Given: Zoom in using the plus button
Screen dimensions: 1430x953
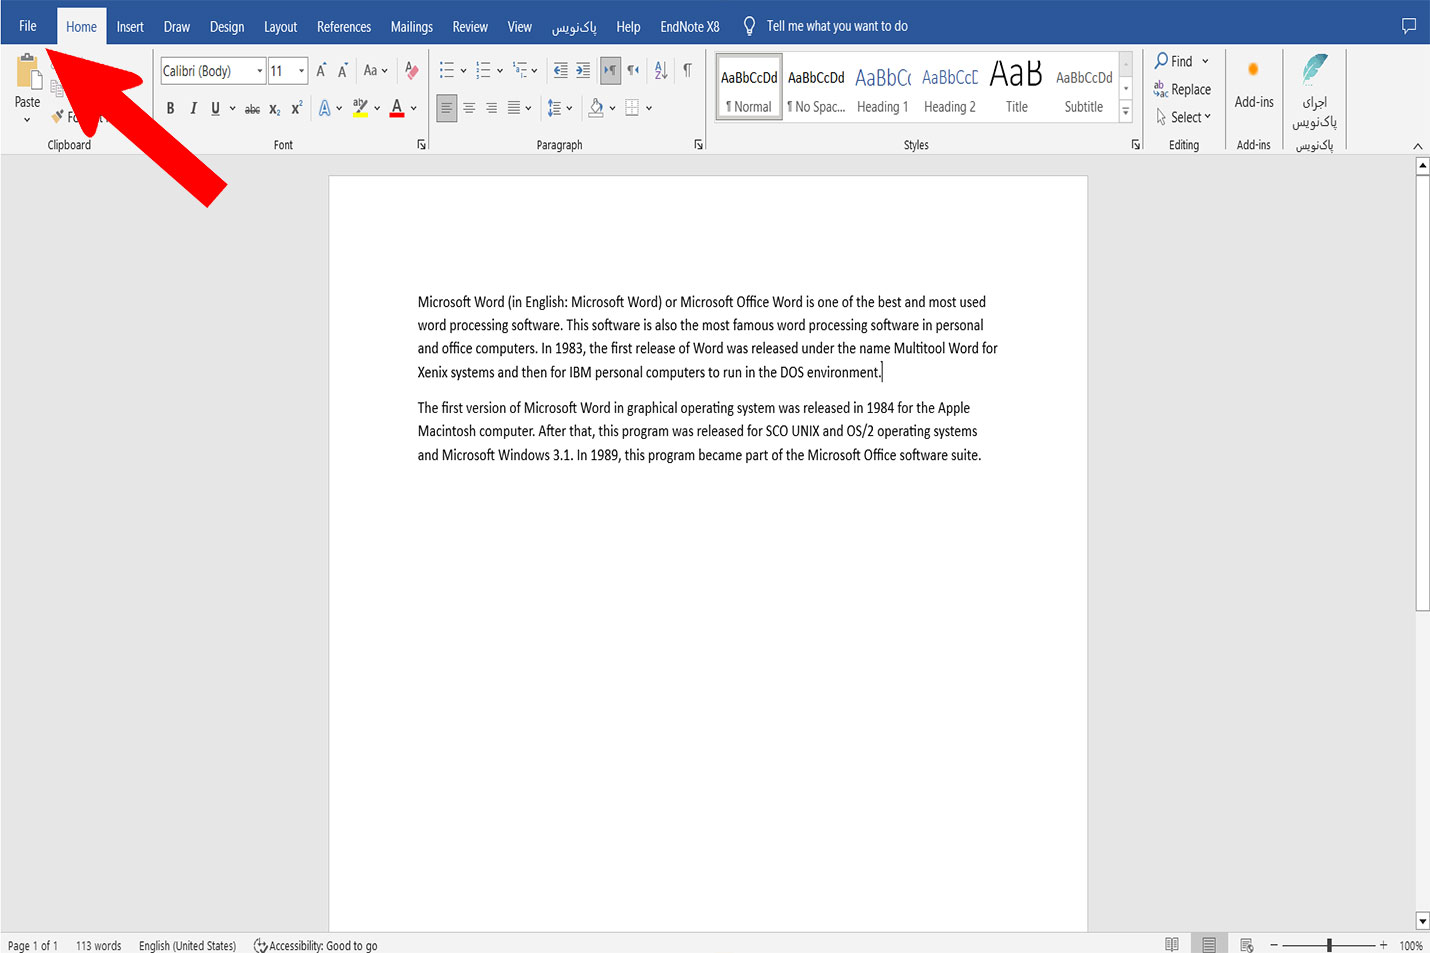Looking at the screenshot, I should pyautogui.click(x=1383, y=945).
